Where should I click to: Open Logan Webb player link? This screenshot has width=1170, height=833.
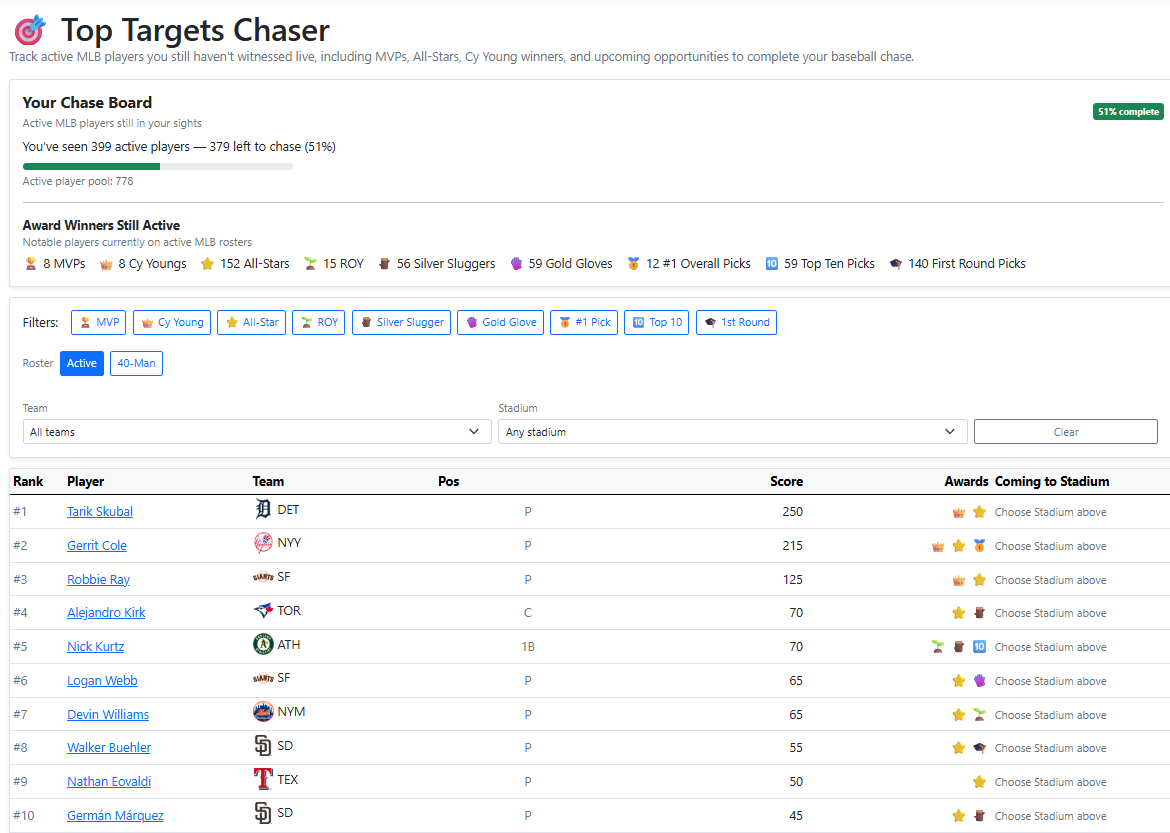102,681
